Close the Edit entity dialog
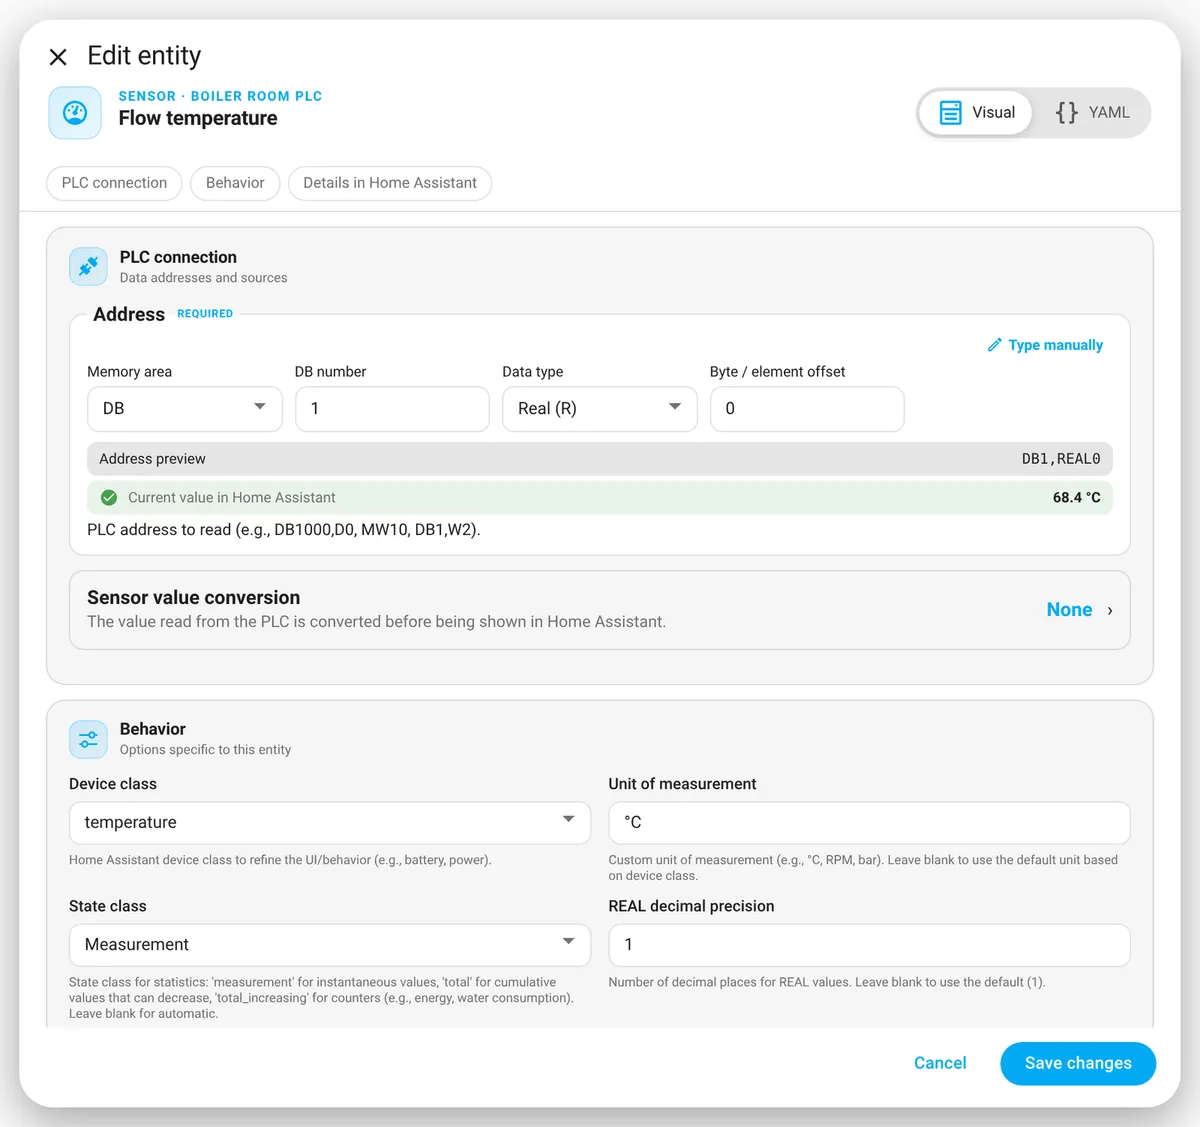 (x=58, y=57)
